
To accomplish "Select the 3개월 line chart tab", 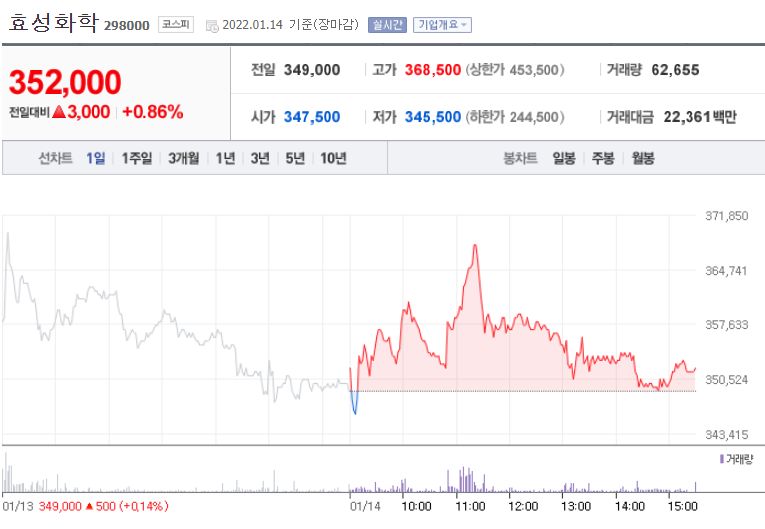I will pyautogui.click(x=183, y=158).
